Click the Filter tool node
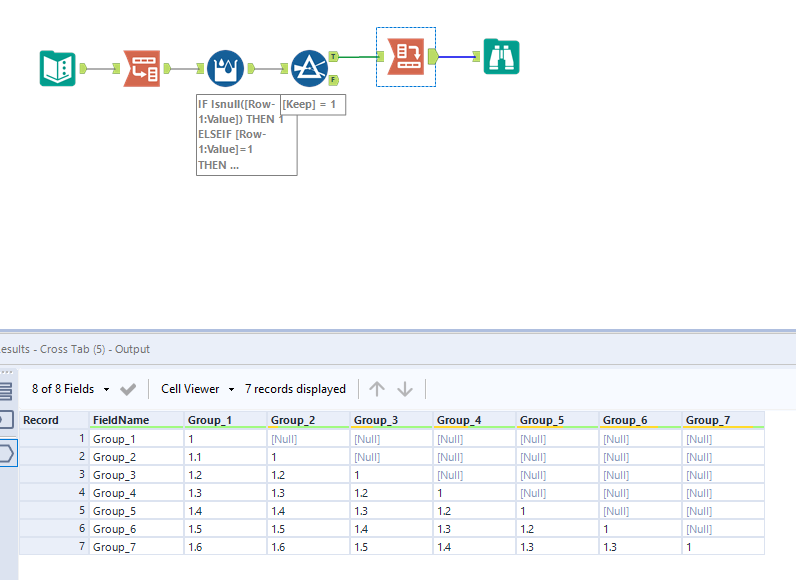The image size is (796, 580). (309, 68)
